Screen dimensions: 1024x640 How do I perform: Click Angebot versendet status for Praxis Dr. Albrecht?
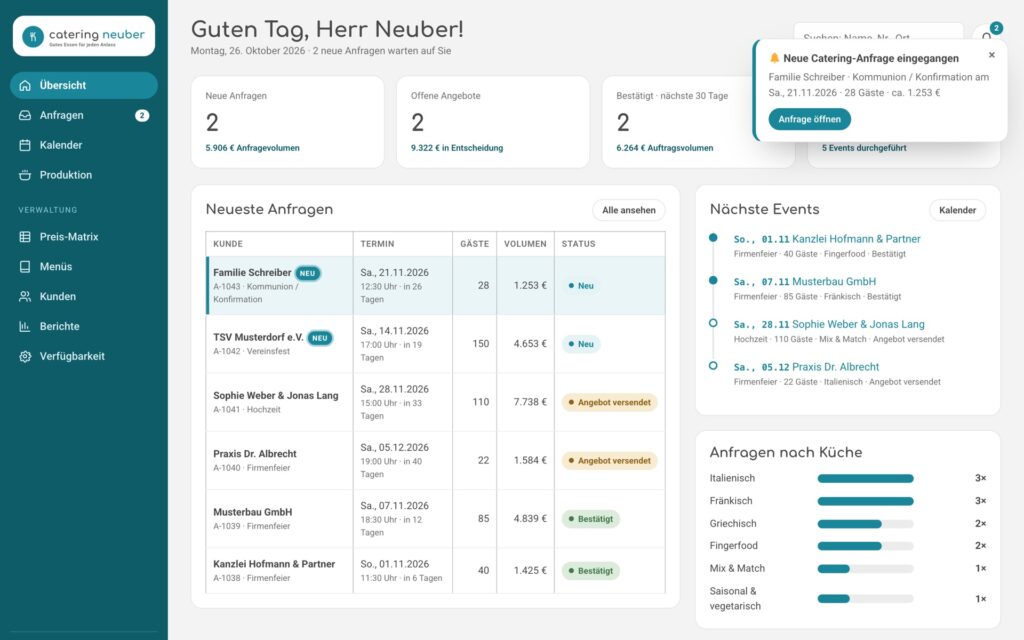coord(609,460)
